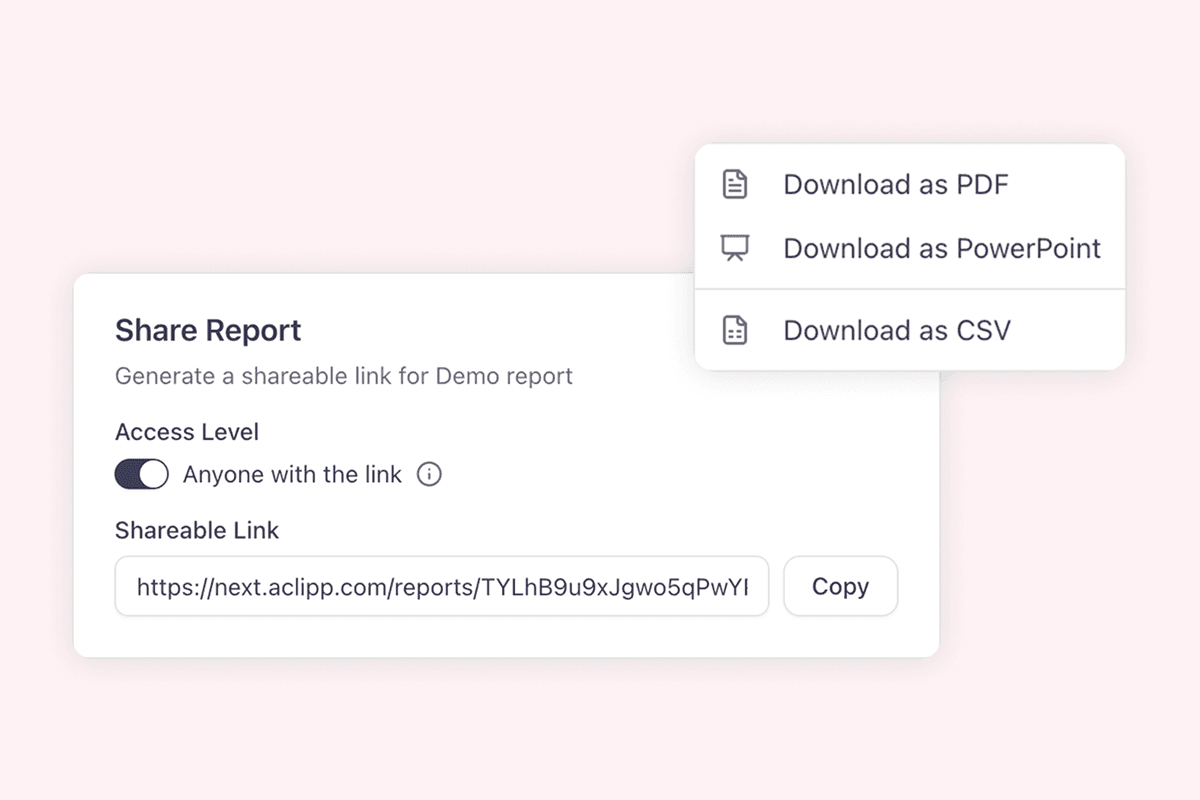Pick Download as CSV from the menu

click(x=899, y=330)
